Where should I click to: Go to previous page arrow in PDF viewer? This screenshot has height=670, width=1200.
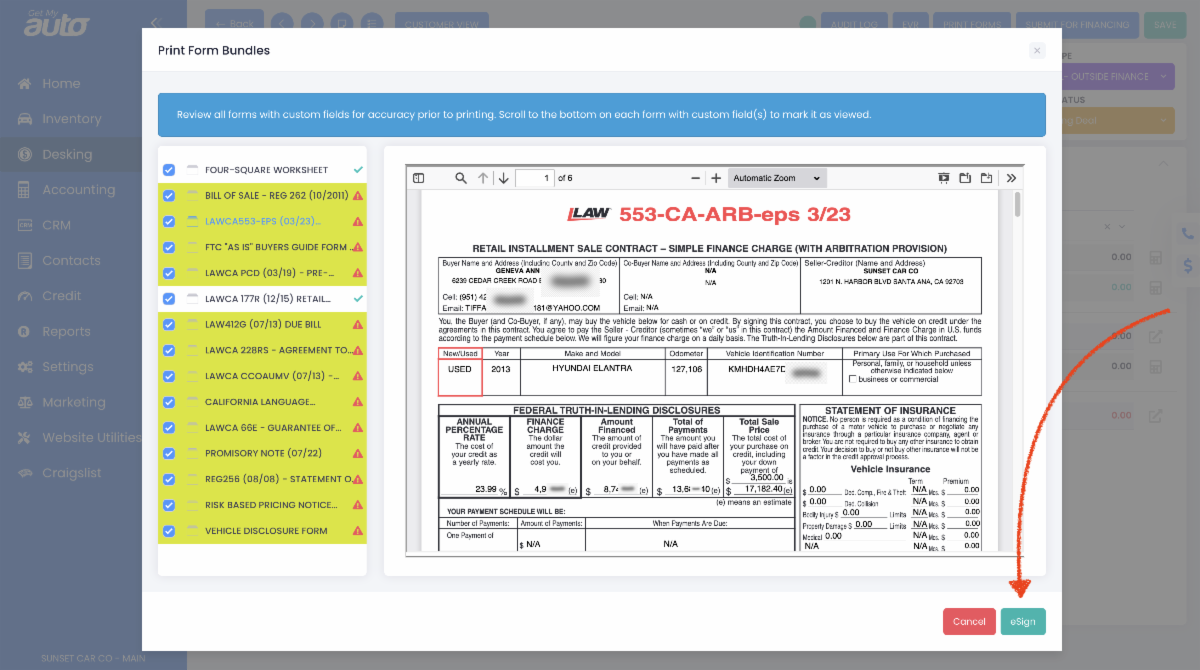(x=483, y=178)
